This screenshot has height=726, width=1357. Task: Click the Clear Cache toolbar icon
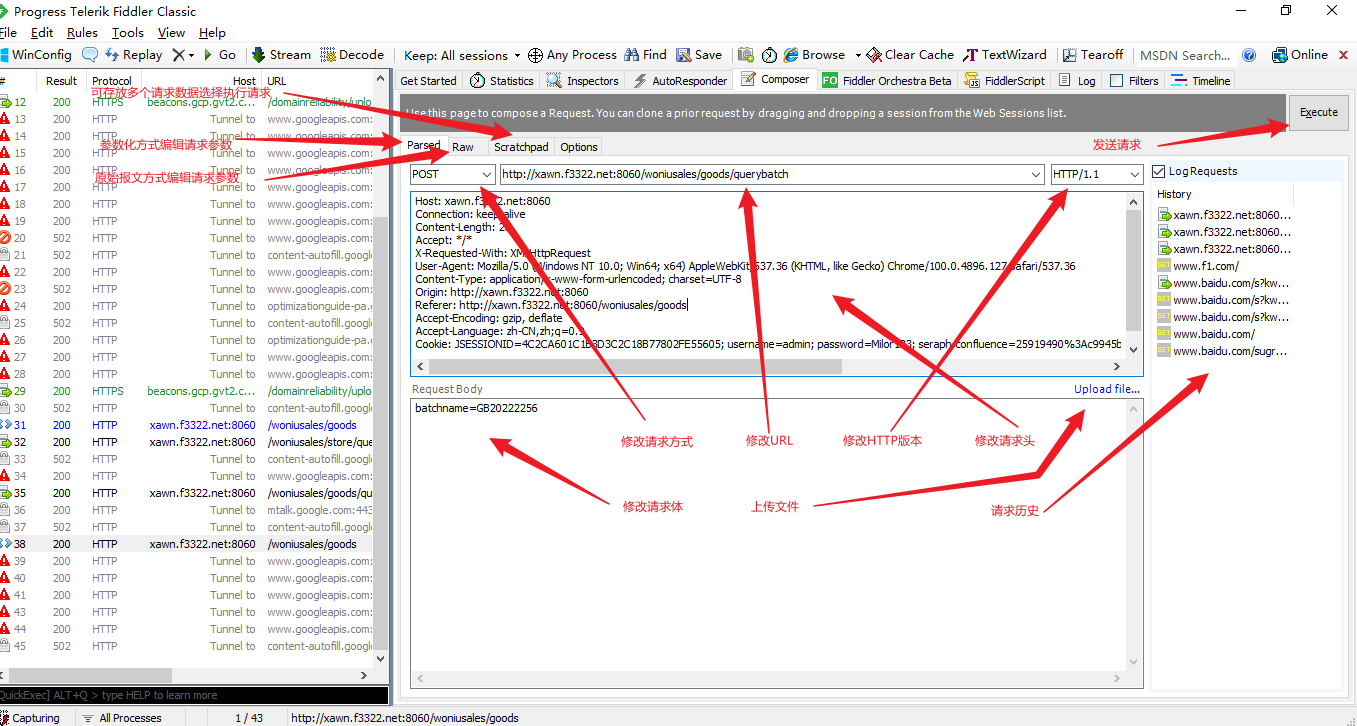874,55
